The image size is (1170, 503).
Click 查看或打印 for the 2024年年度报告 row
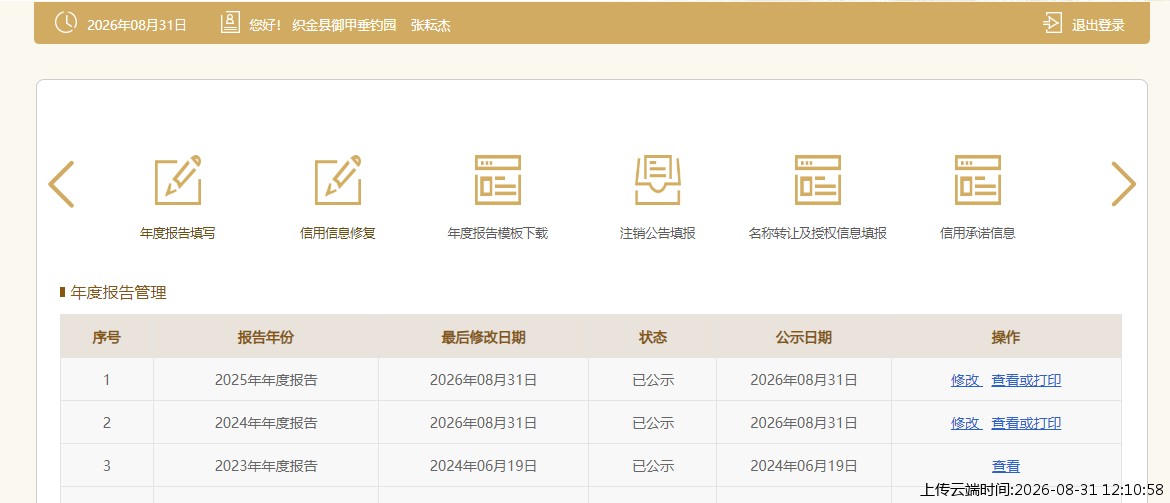1026,423
